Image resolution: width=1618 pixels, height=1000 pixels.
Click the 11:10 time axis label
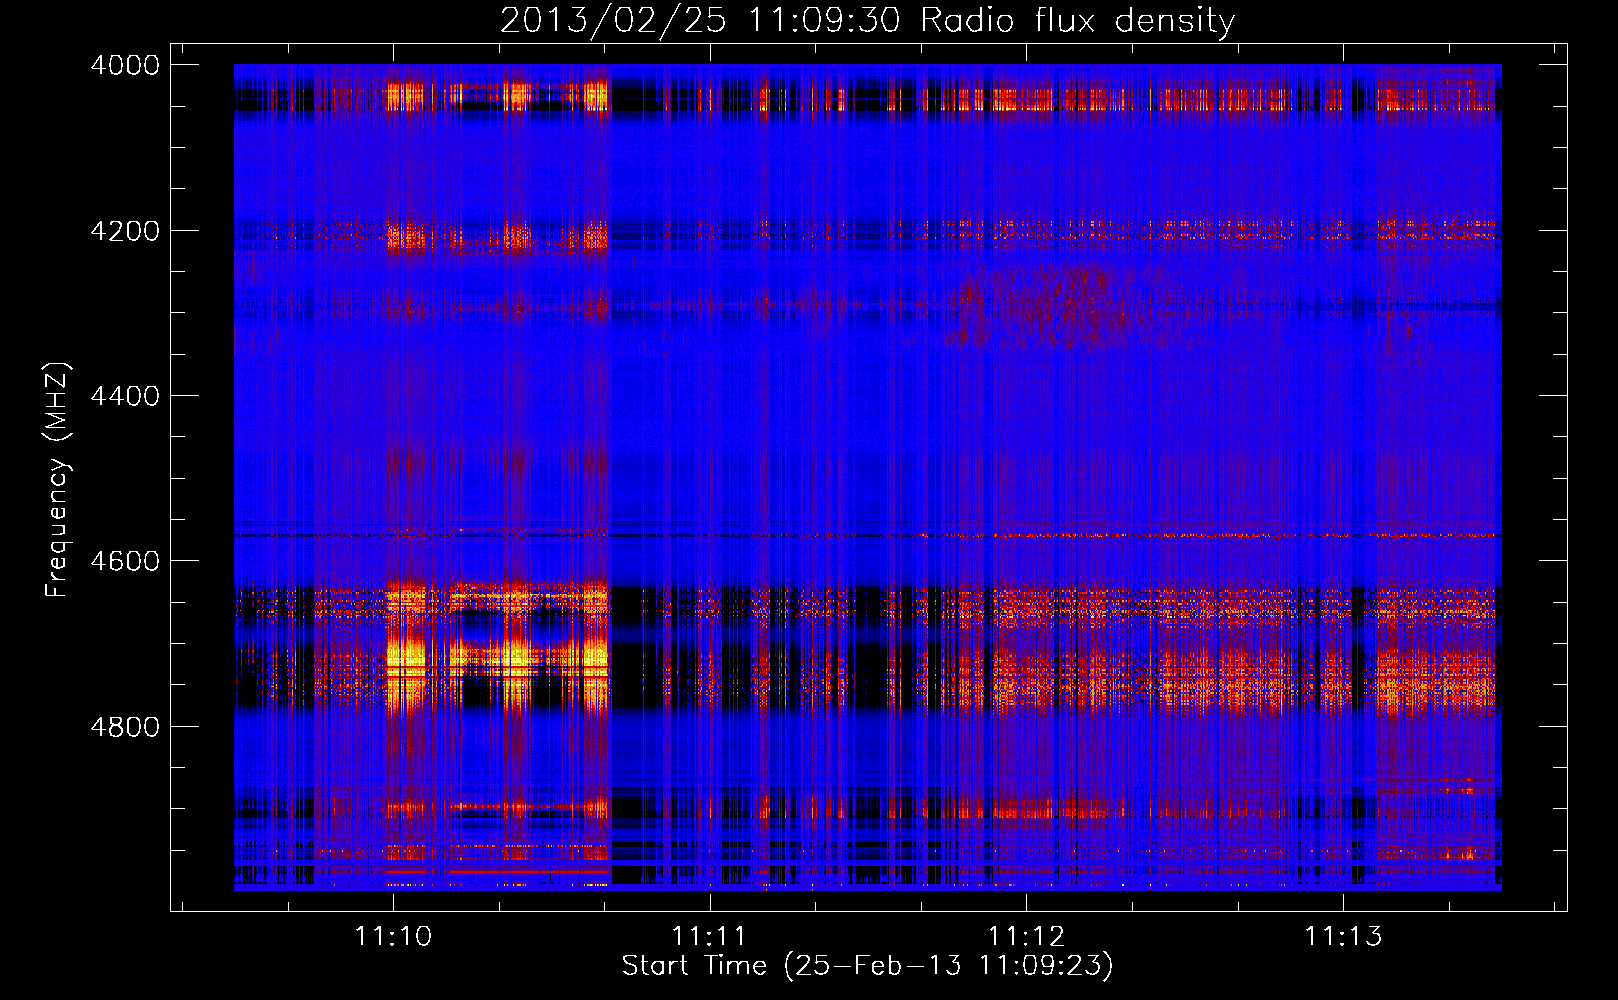(x=393, y=936)
